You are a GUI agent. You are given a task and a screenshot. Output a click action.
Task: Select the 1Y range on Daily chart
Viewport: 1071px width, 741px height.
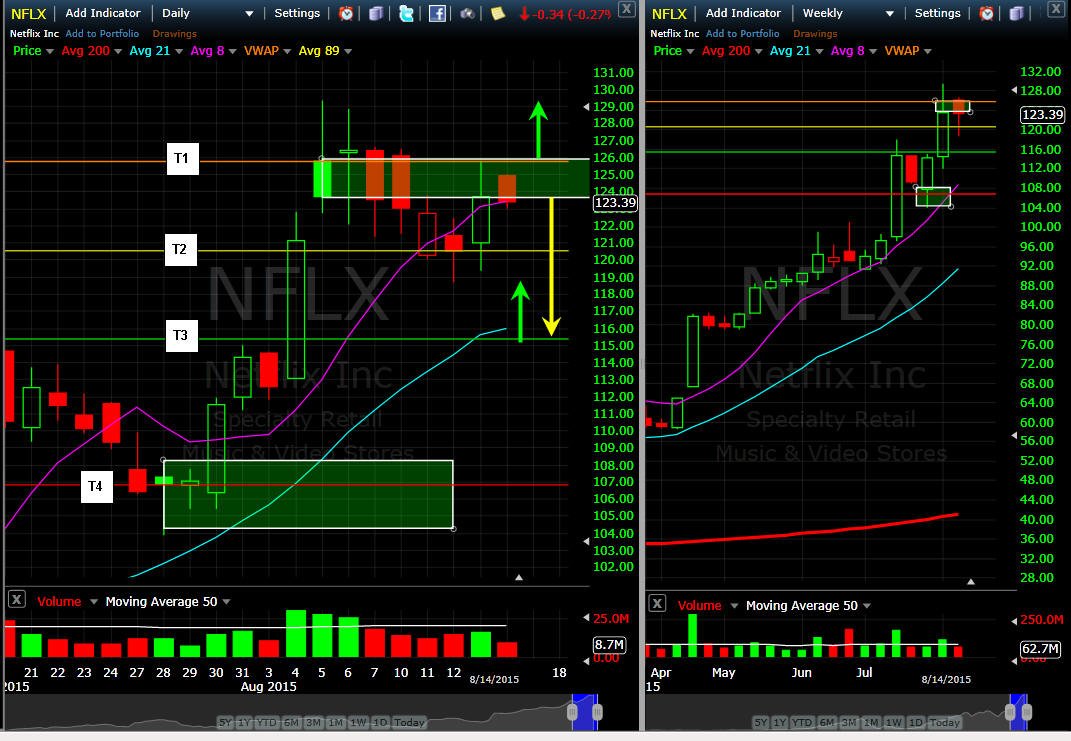tap(244, 723)
